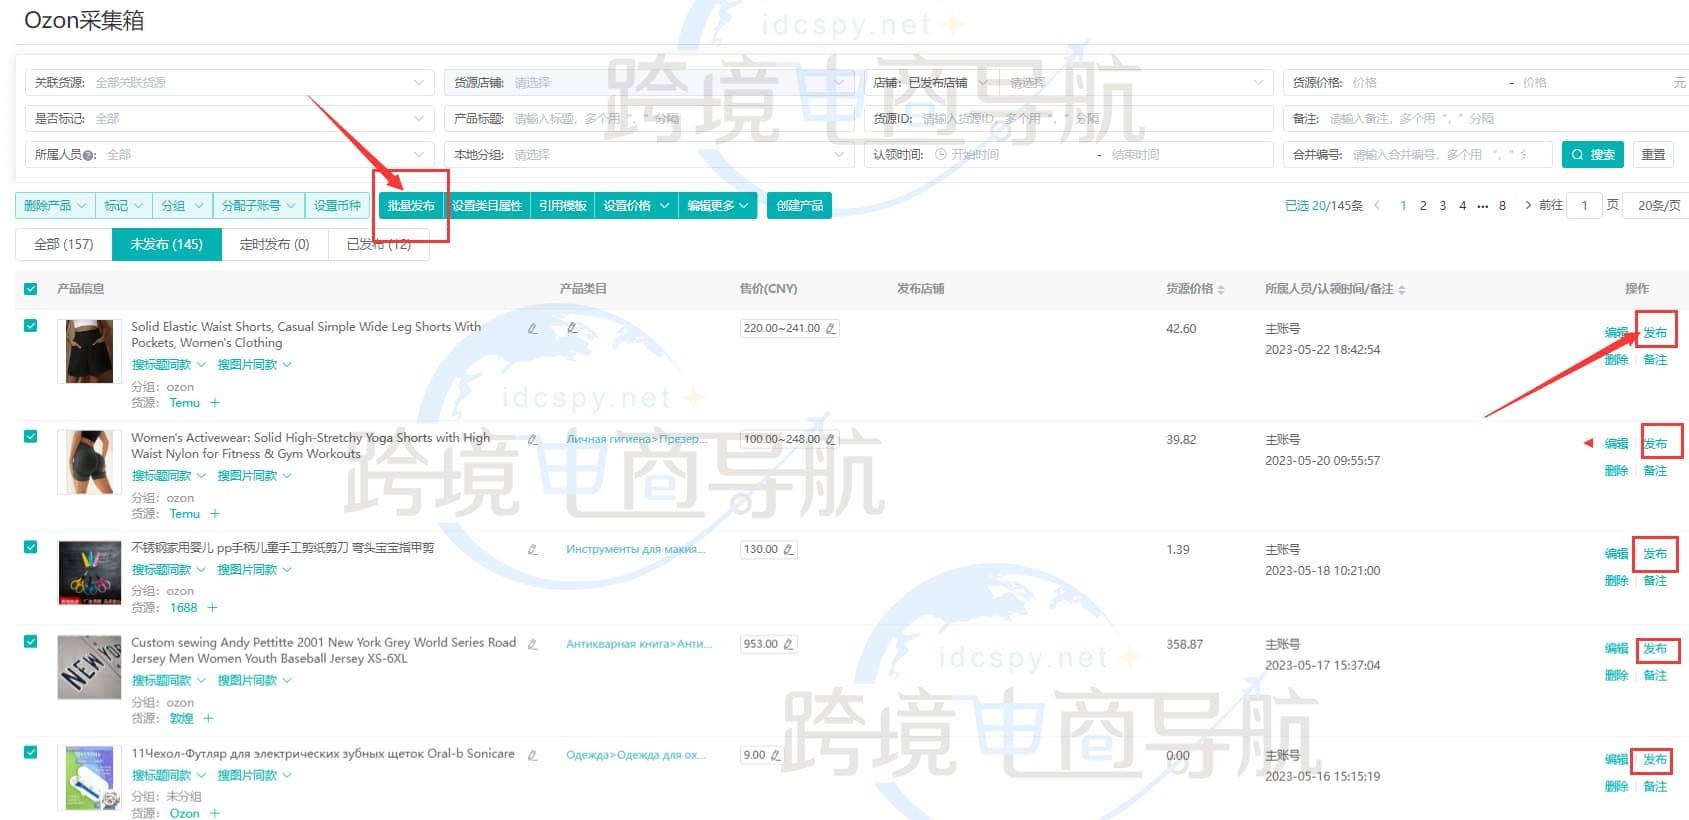Edit category pencil icon in Solid Elastic Shorts row
Screen dimensions: 1689x820
[x=572, y=327]
